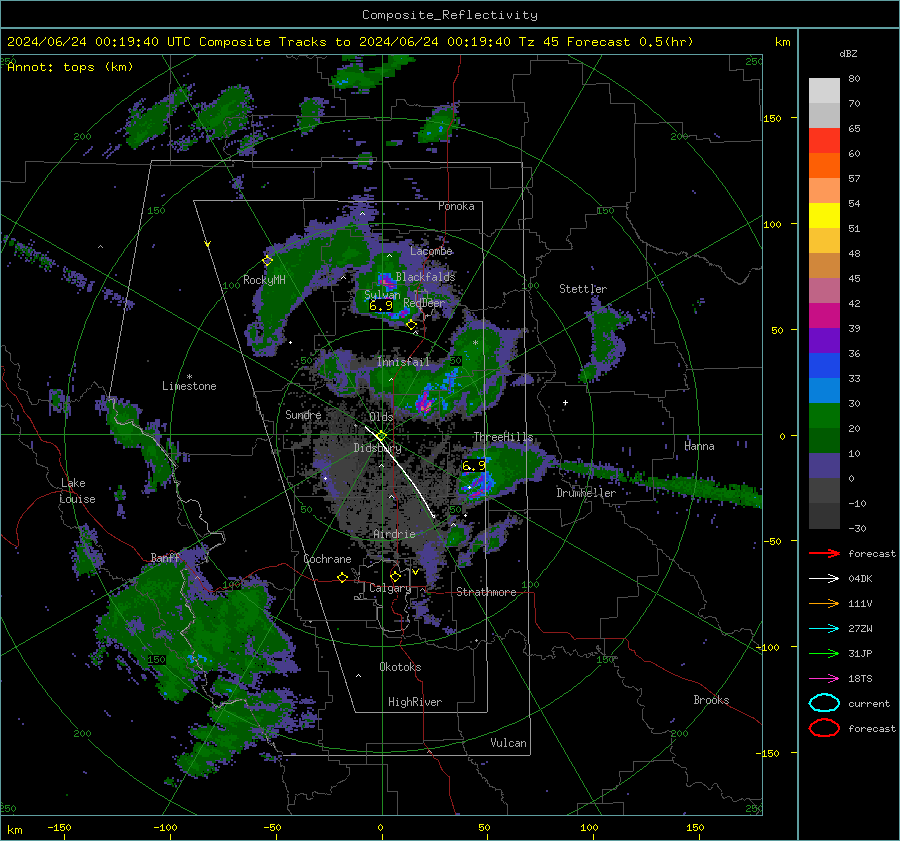This screenshot has height=841, width=900.
Task: Click the -50 tick on right km axis
Action: (772, 541)
